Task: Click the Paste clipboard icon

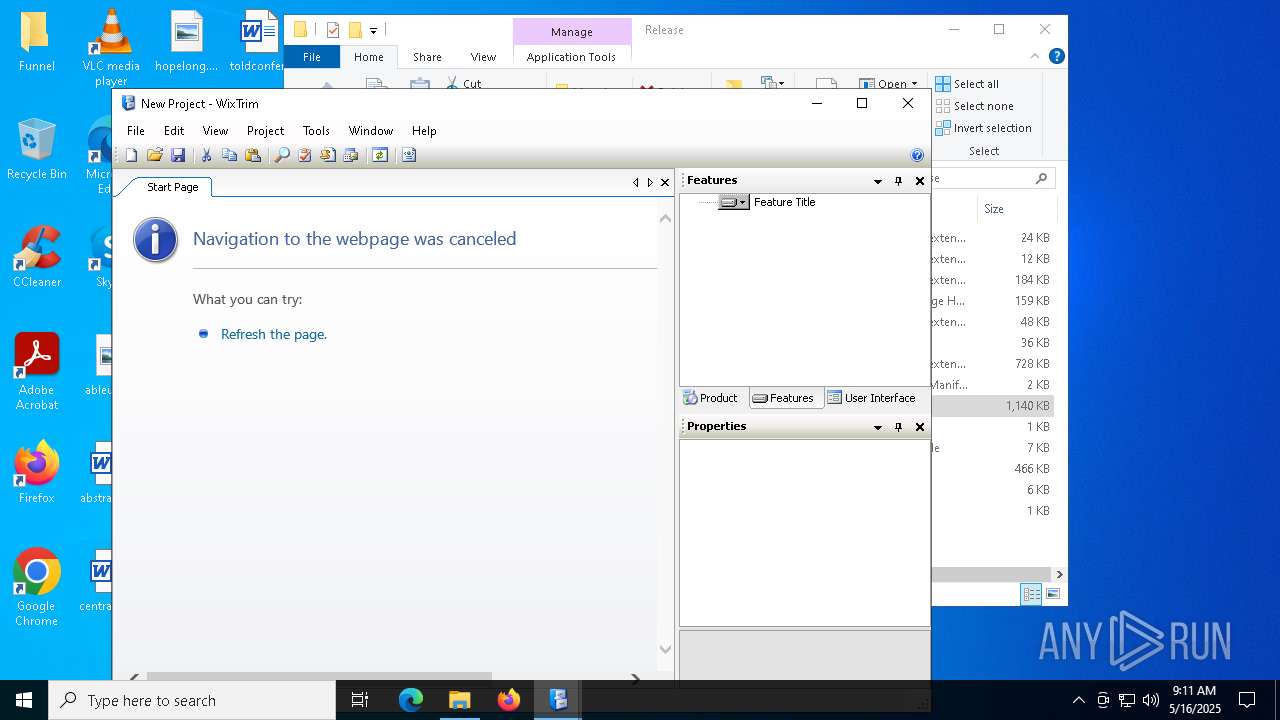Action: [253, 155]
